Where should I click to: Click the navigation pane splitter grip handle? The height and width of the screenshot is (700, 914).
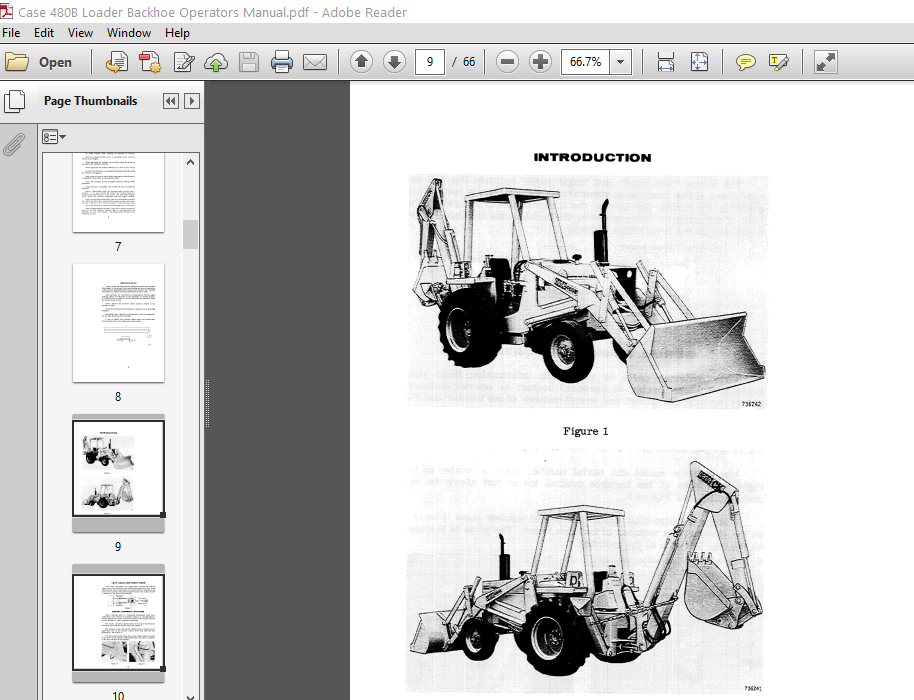(208, 403)
